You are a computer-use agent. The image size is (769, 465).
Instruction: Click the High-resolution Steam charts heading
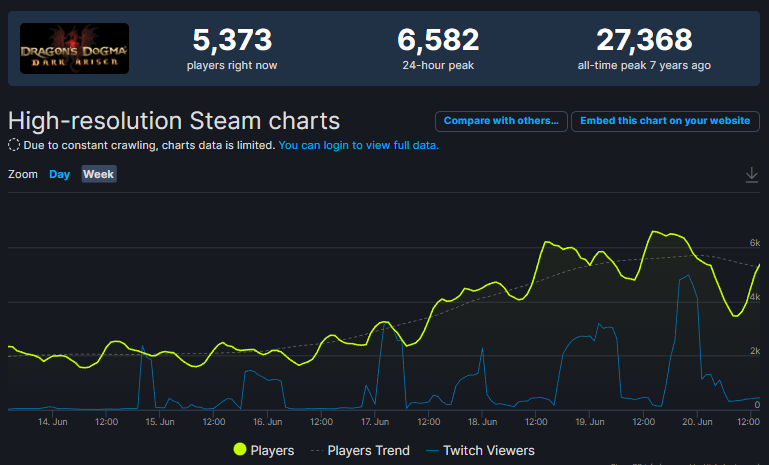point(174,121)
